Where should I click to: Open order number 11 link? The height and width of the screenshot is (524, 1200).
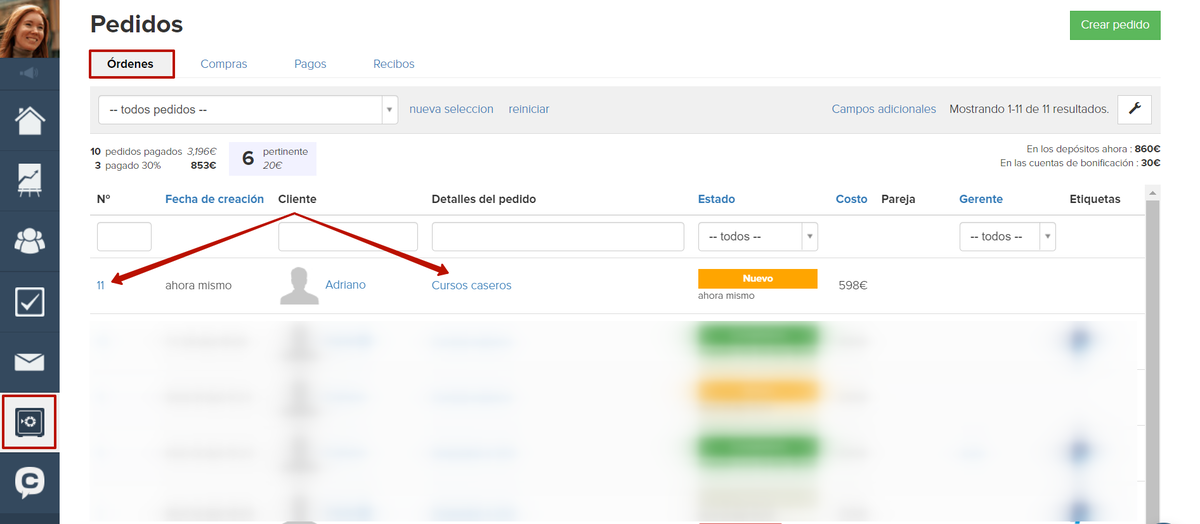coord(101,285)
